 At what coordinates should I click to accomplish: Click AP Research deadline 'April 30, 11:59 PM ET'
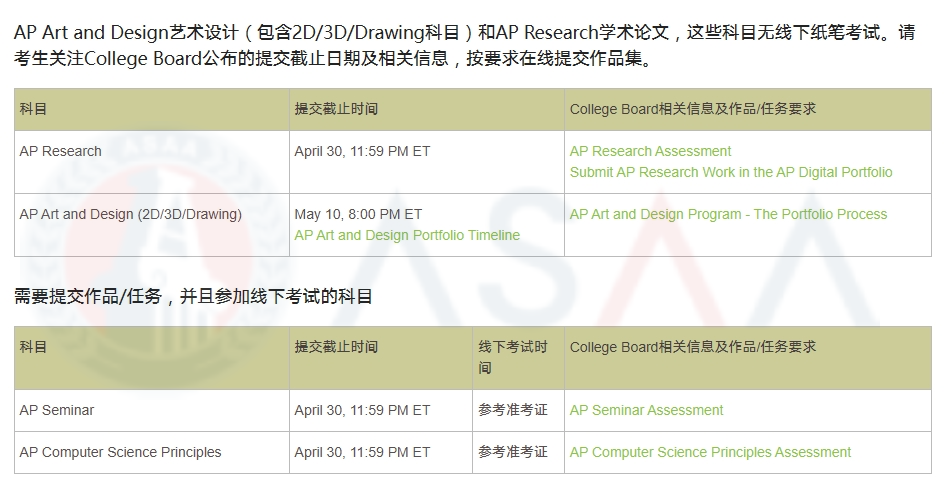[362, 151]
